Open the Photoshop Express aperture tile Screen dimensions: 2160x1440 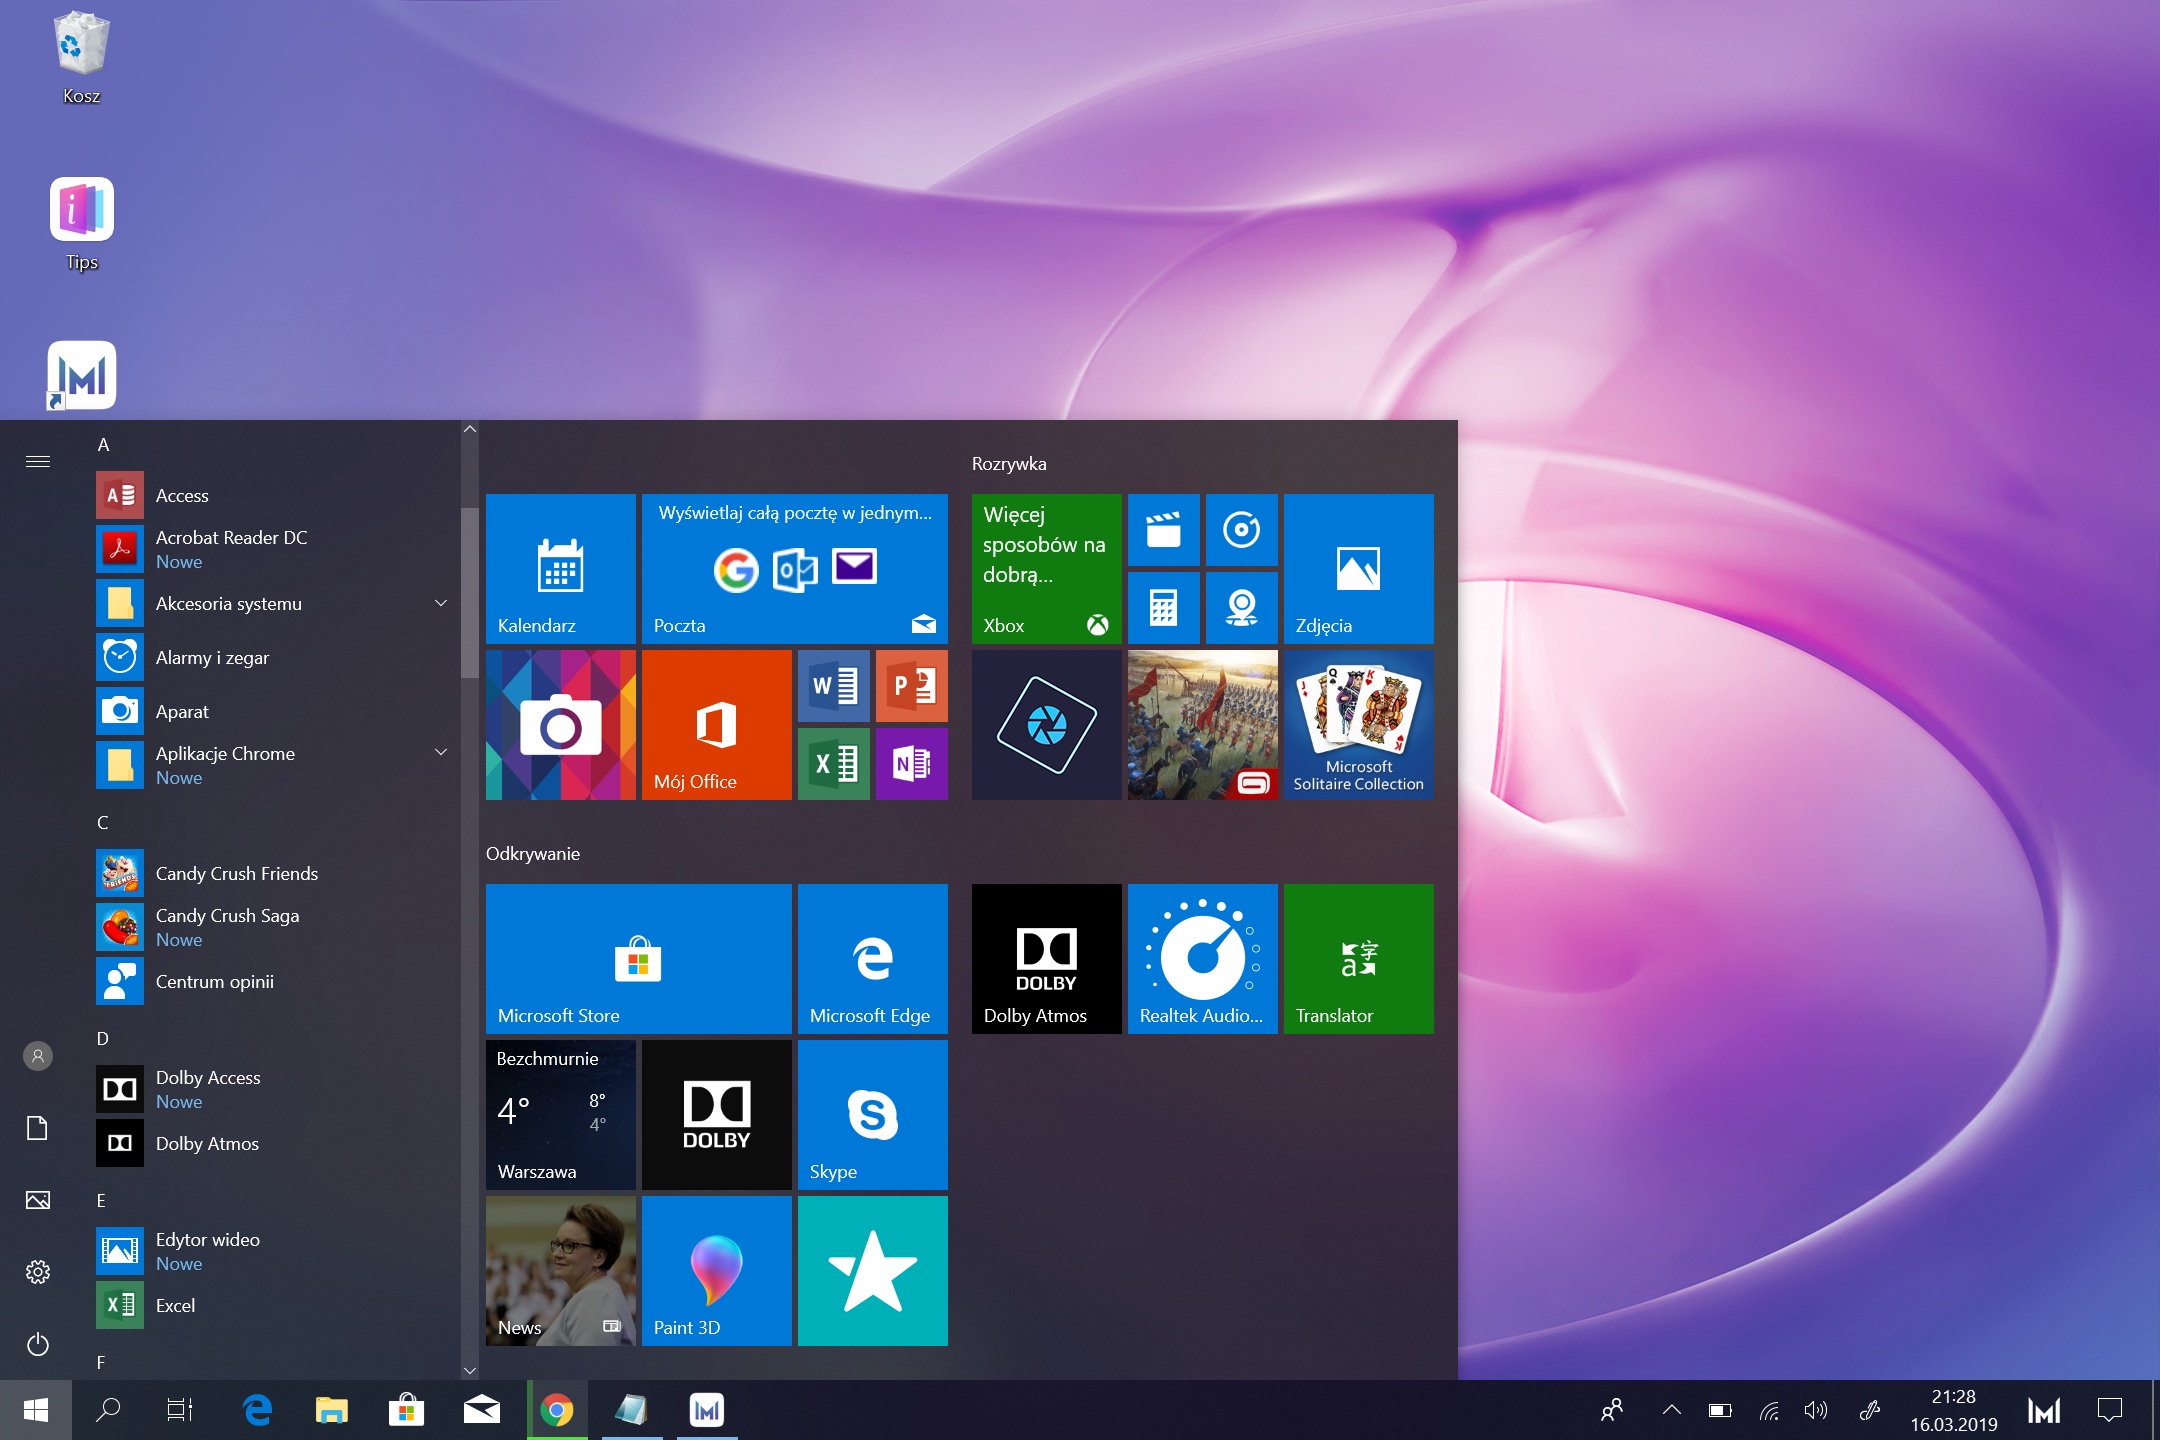click(1047, 725)
